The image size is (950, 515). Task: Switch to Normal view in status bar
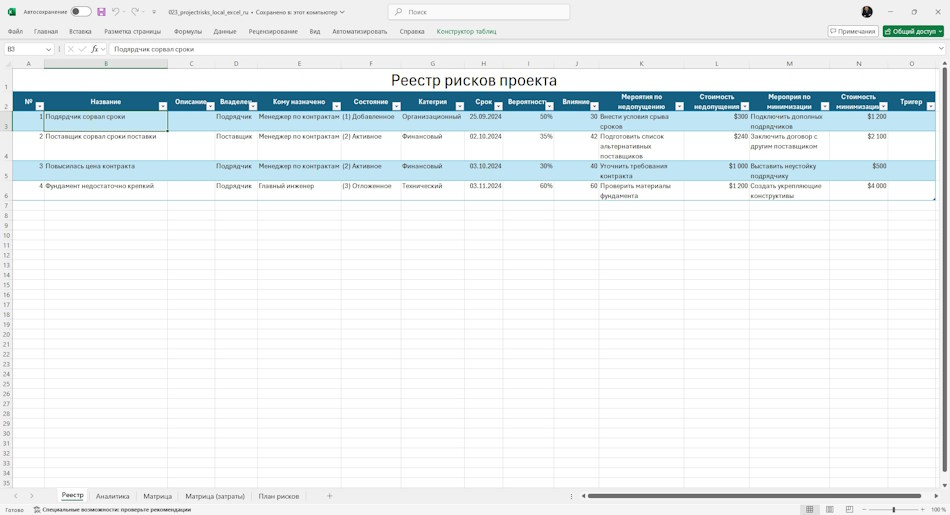tap(809, 510)
